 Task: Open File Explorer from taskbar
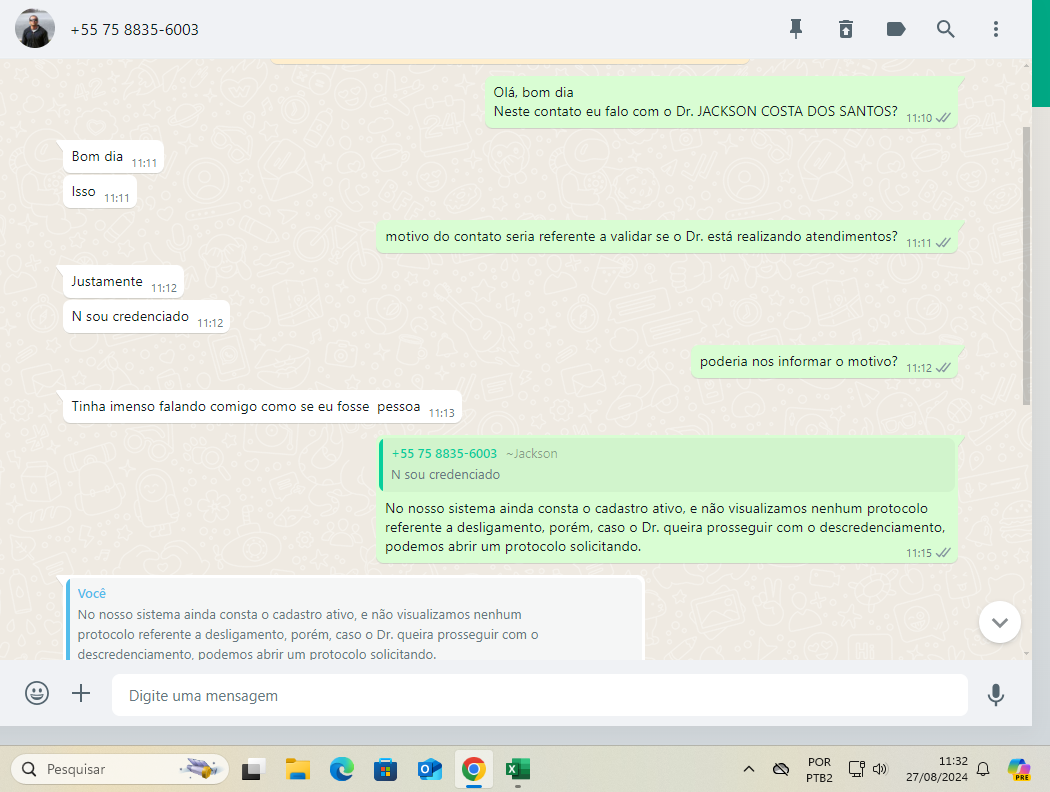coord(297,769)
